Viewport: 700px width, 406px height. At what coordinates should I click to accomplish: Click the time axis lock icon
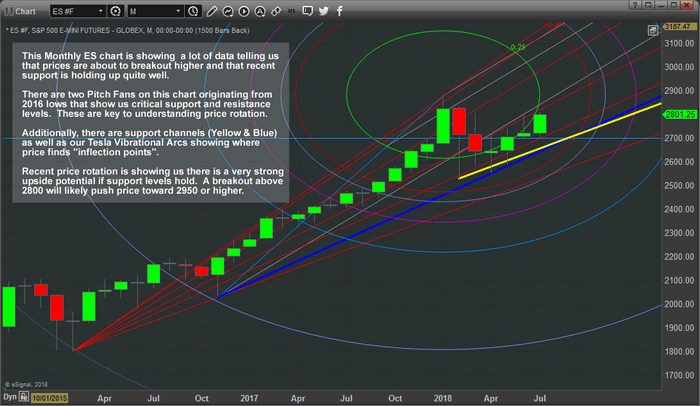(24, 397)
